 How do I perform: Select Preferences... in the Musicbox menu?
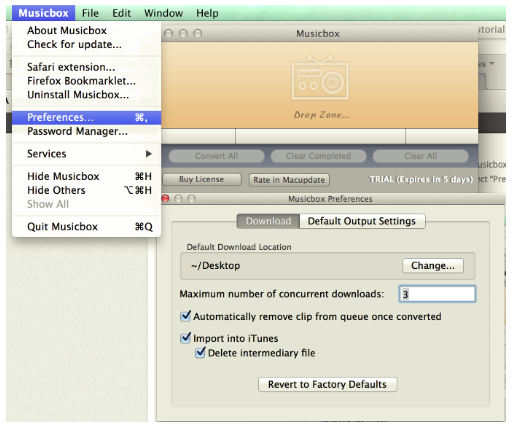click(87, 117)
